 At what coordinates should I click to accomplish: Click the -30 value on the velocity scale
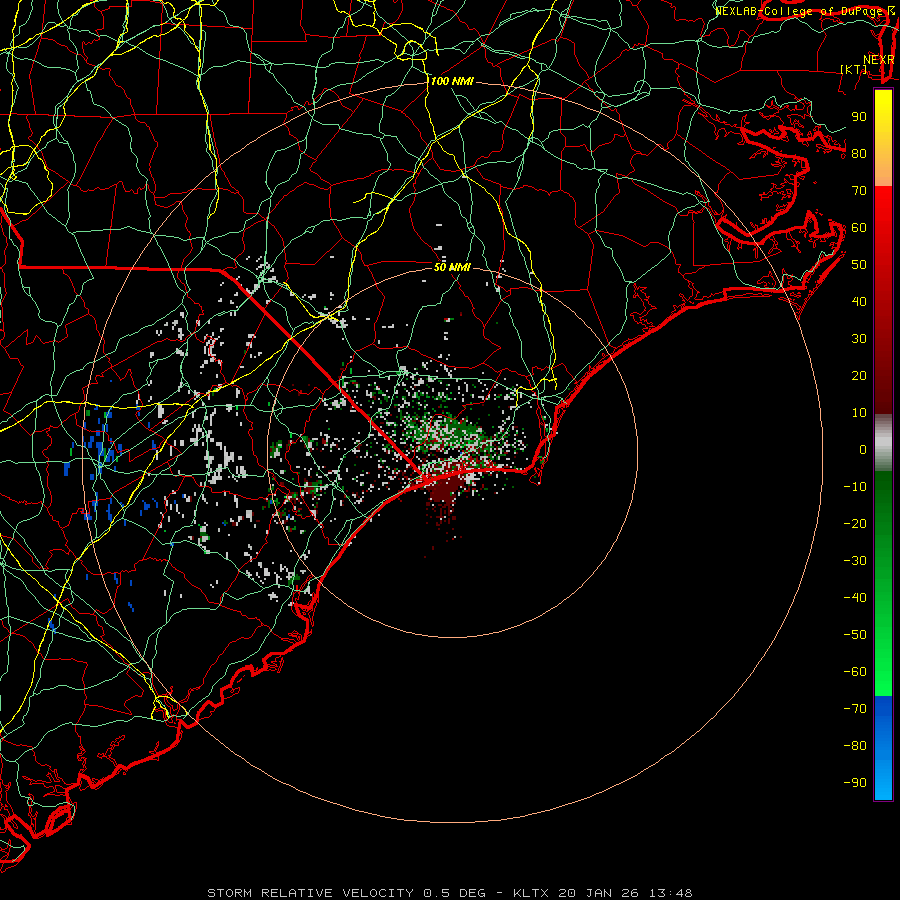click(855, 561)
